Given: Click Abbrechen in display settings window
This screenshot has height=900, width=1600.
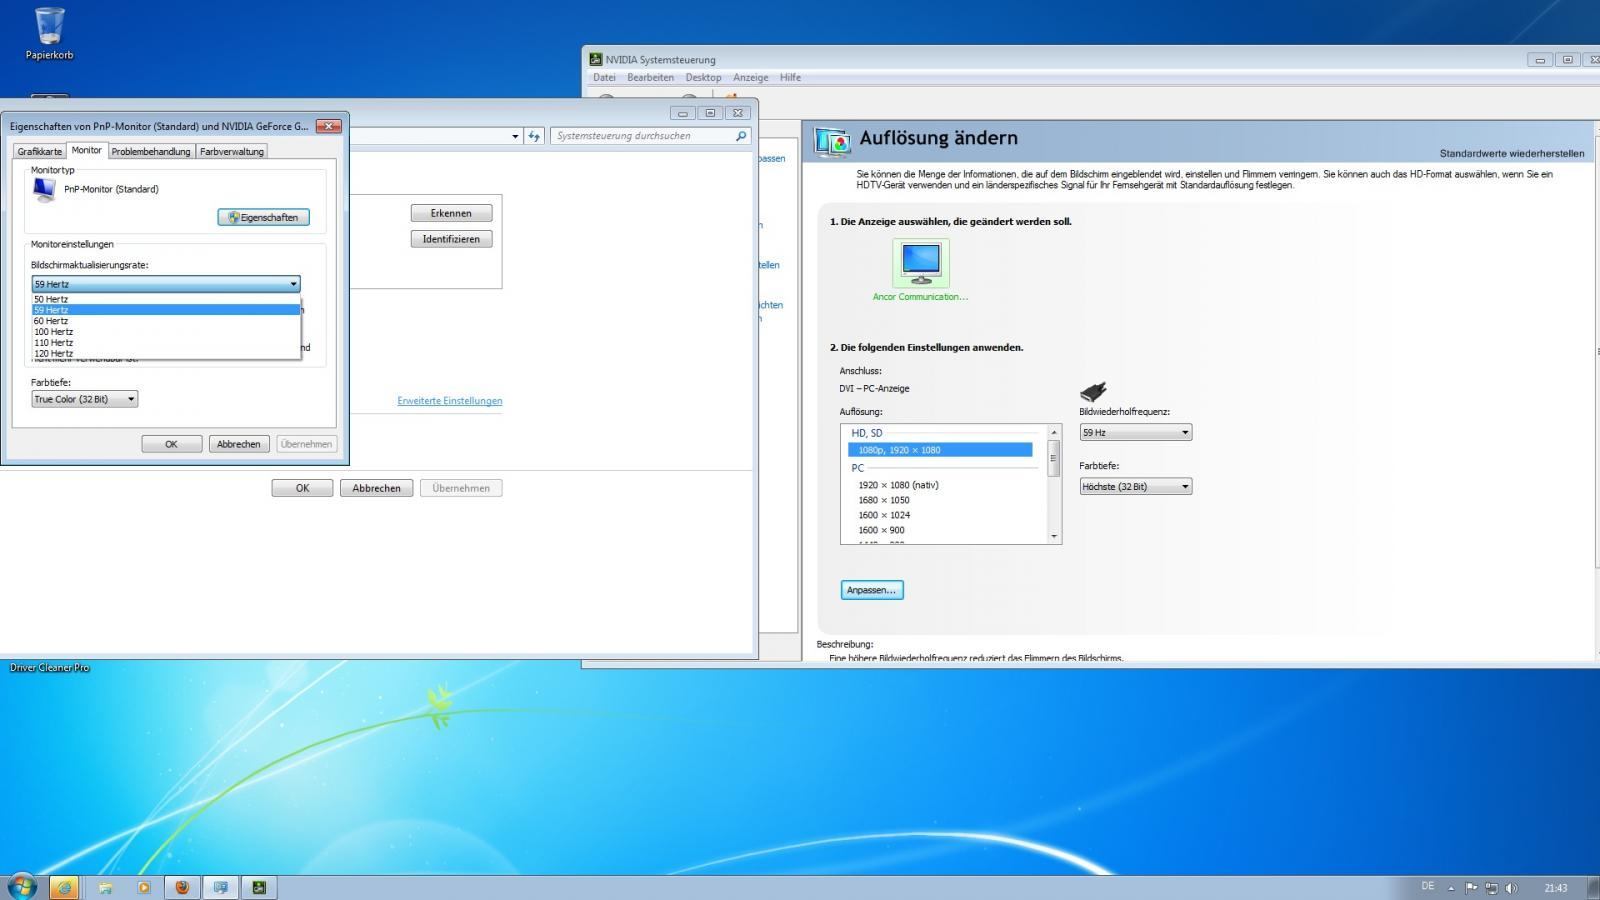Looking at the screenshot, I should point(376,488).
